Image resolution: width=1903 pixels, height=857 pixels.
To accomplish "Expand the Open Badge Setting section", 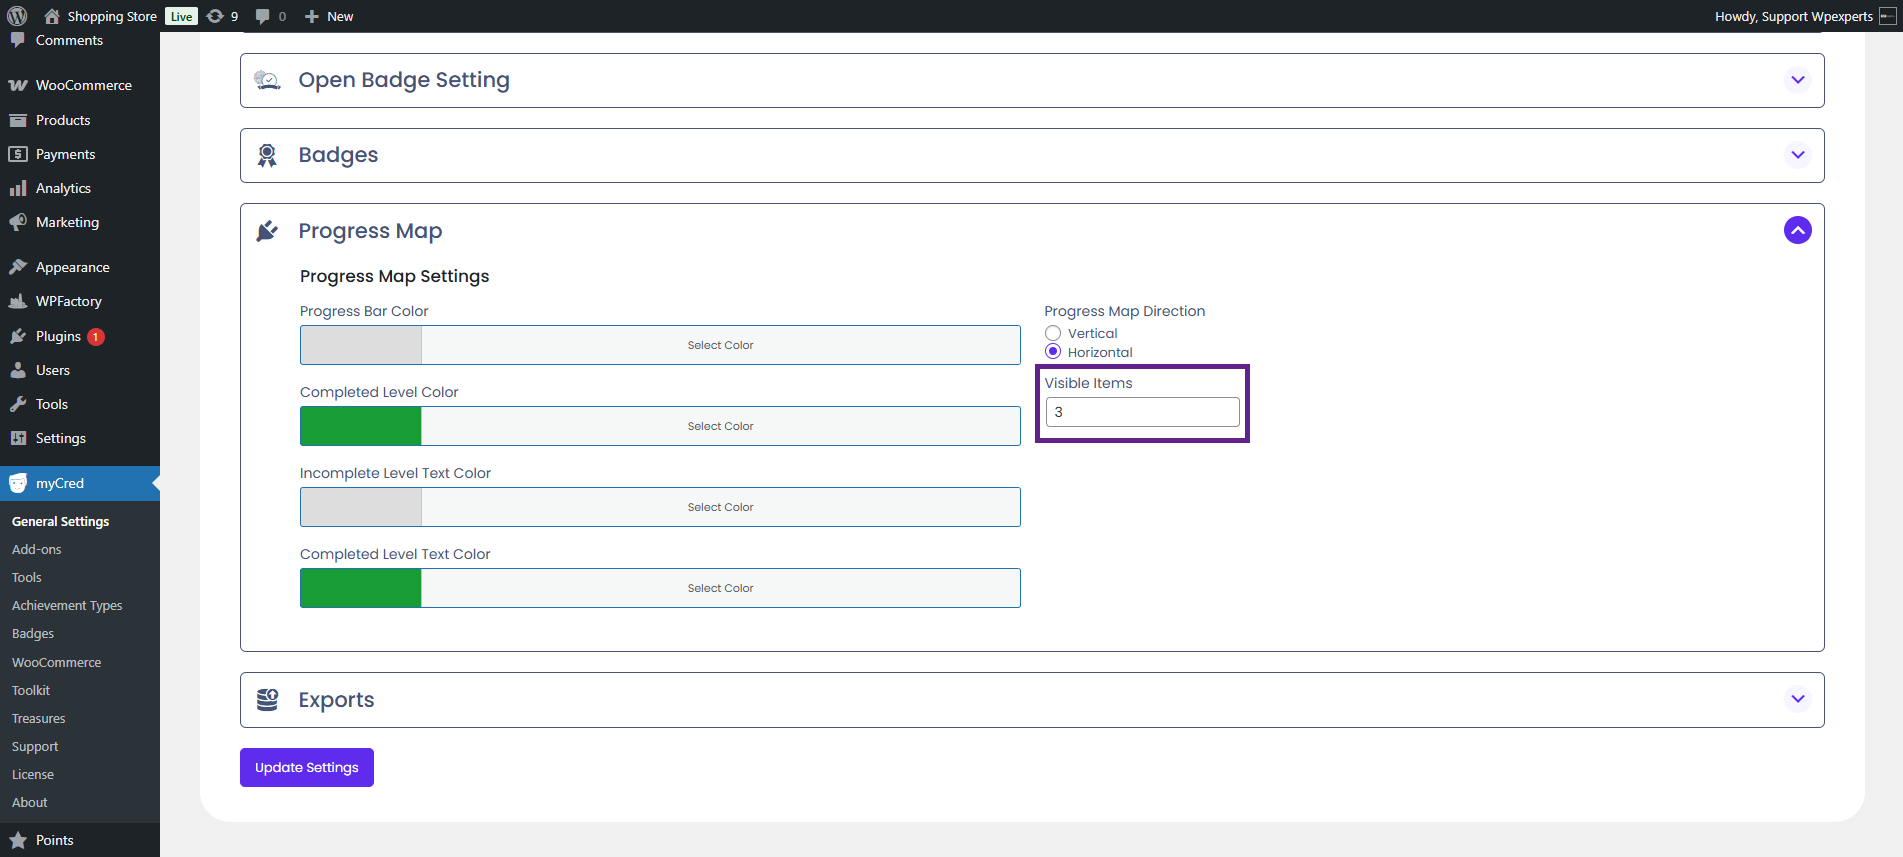I will [1797, 80].
